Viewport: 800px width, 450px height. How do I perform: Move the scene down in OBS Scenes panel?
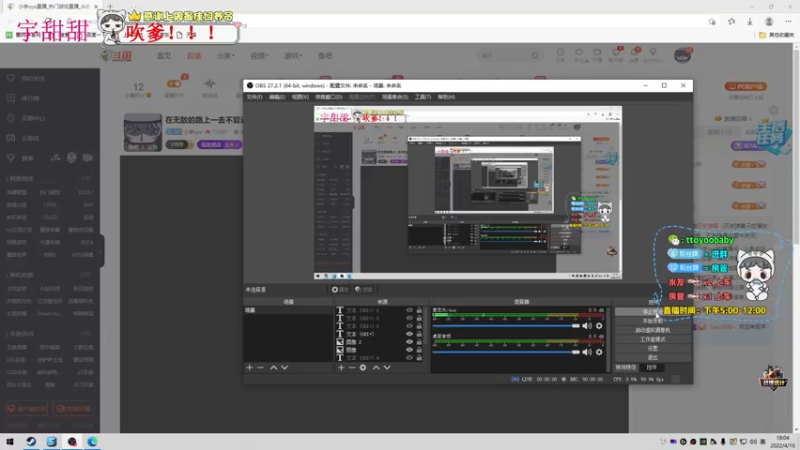tap(285, 367)
